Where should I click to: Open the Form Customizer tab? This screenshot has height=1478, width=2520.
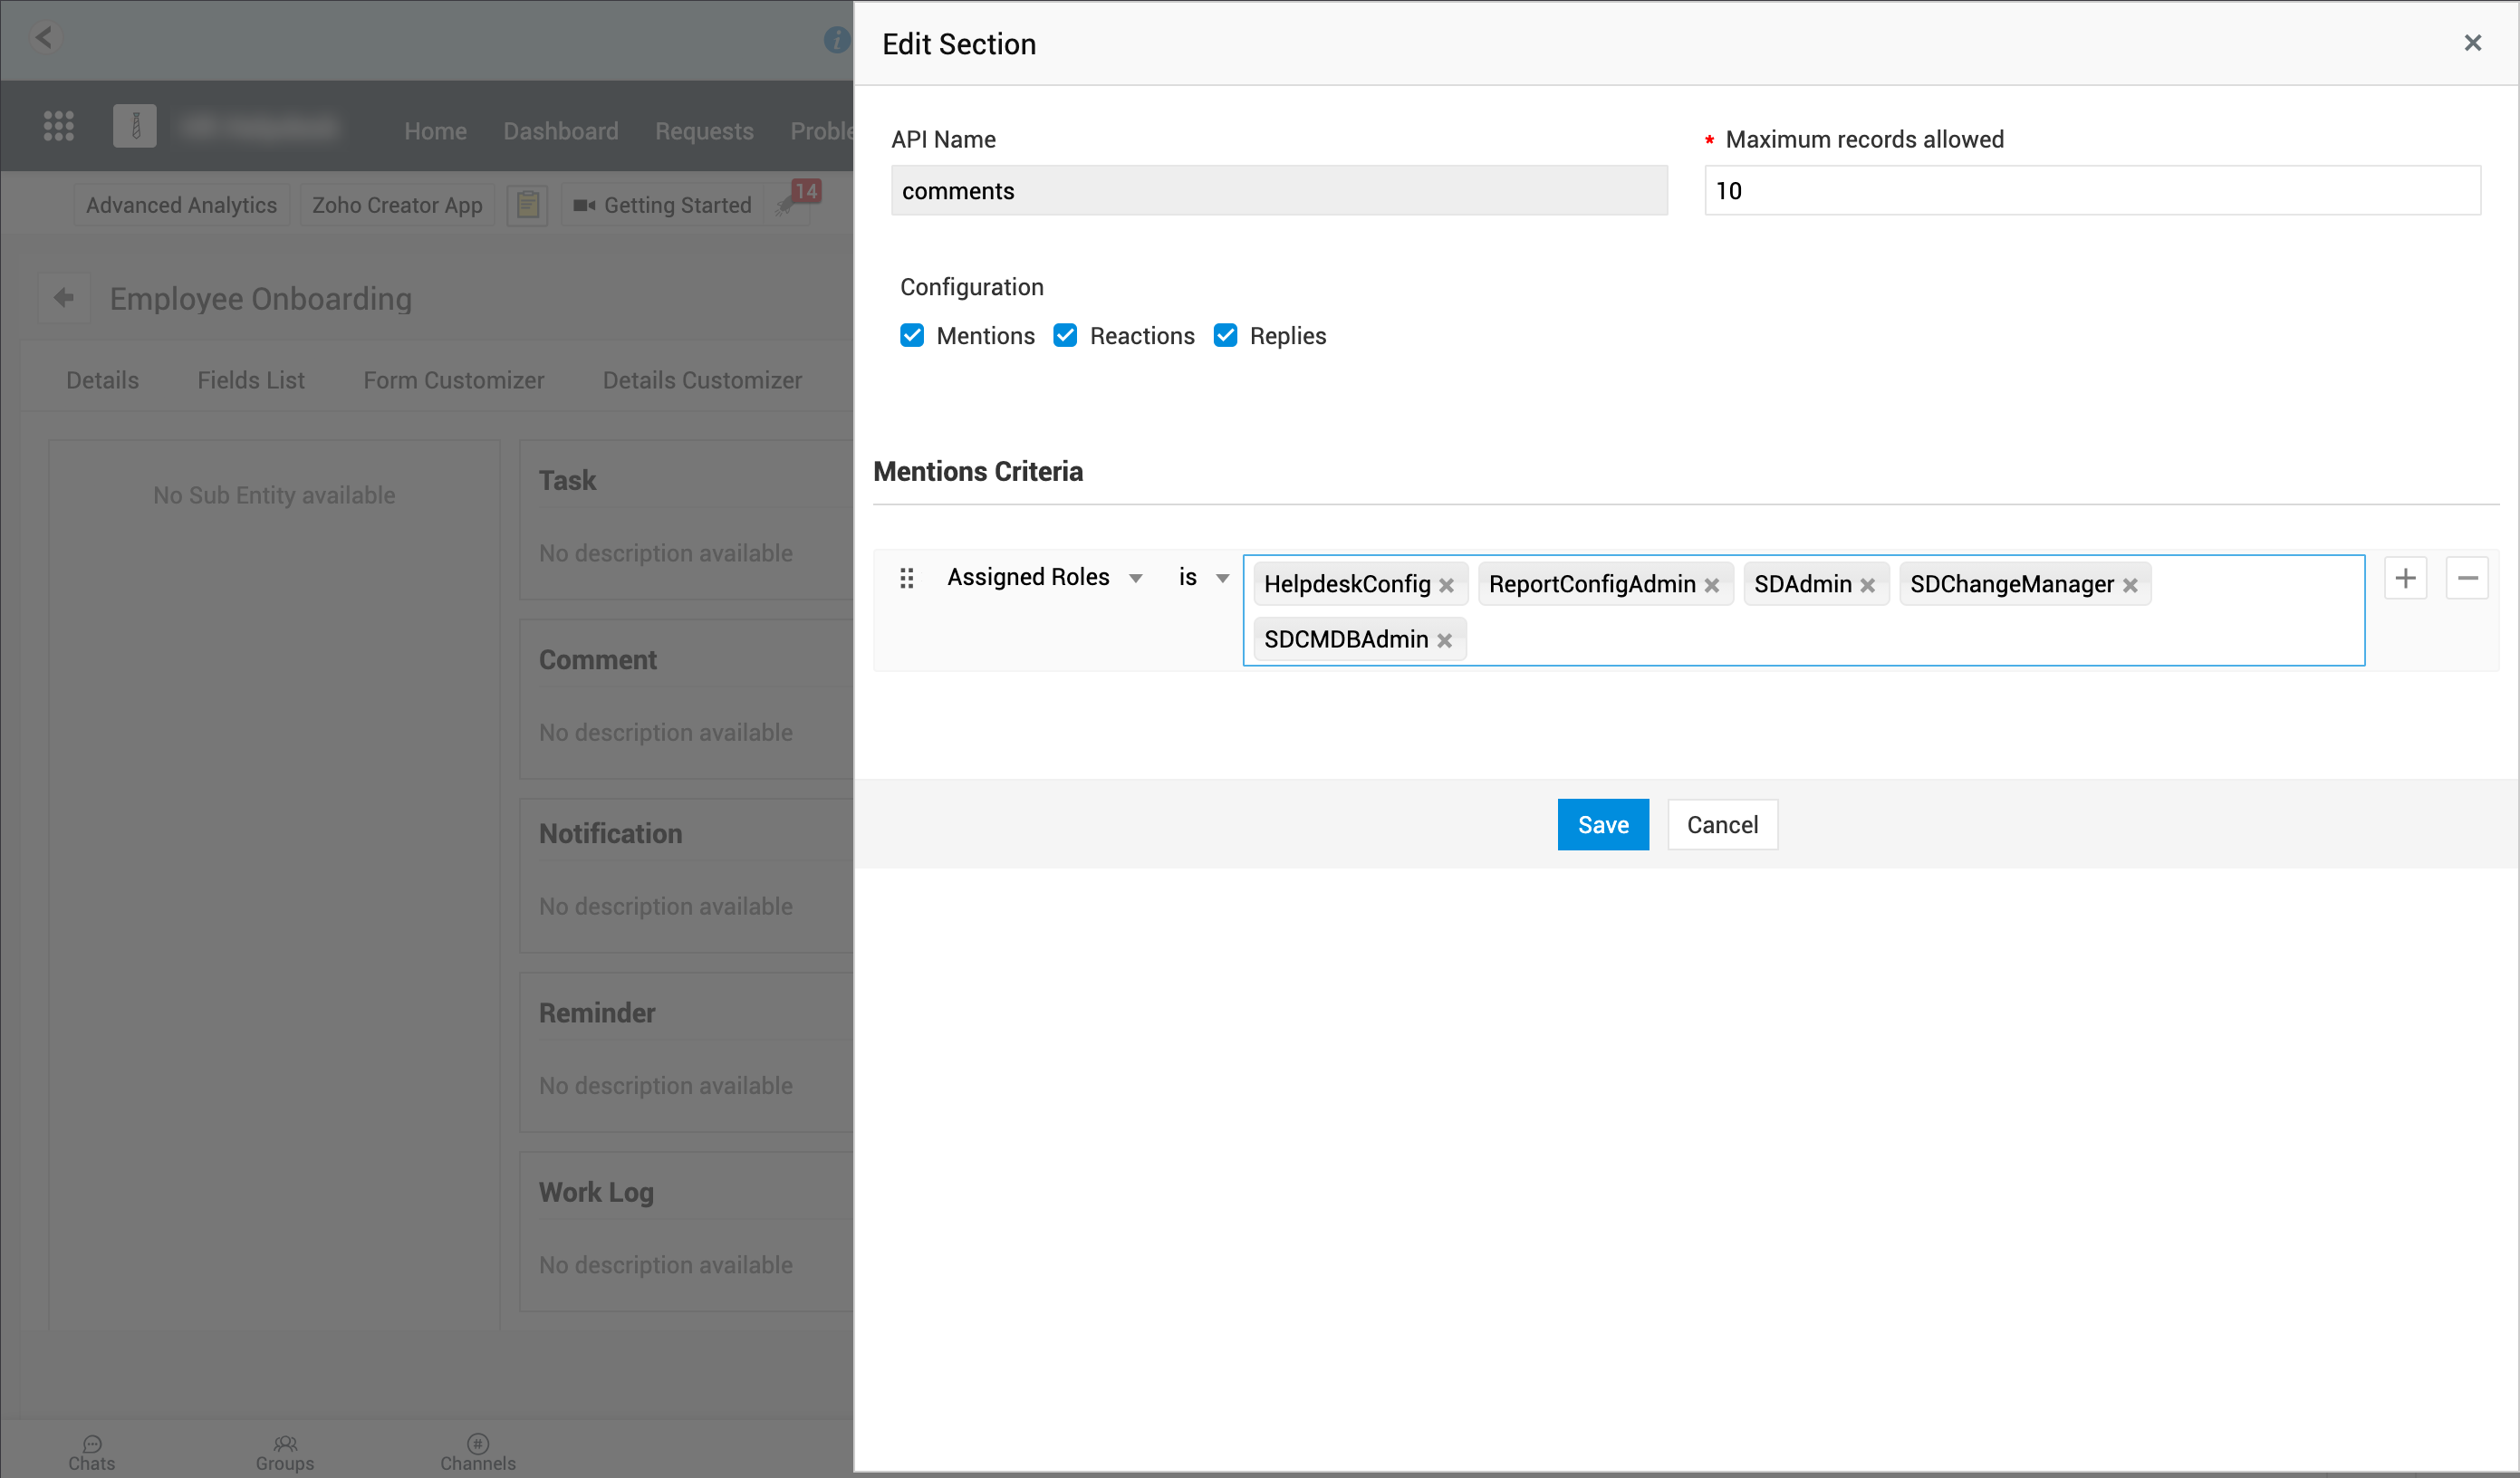tap(453, 380)
